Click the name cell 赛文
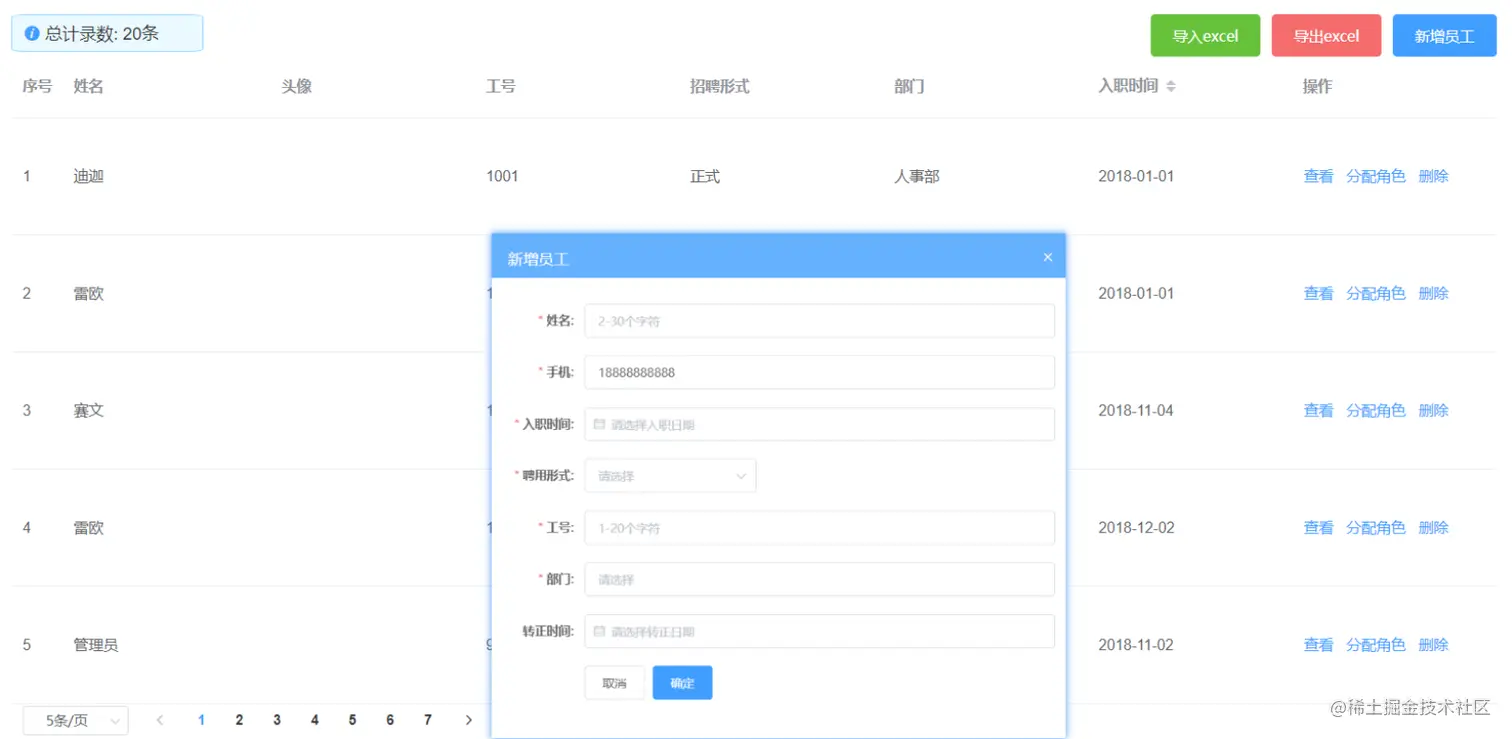 (89, 410)
